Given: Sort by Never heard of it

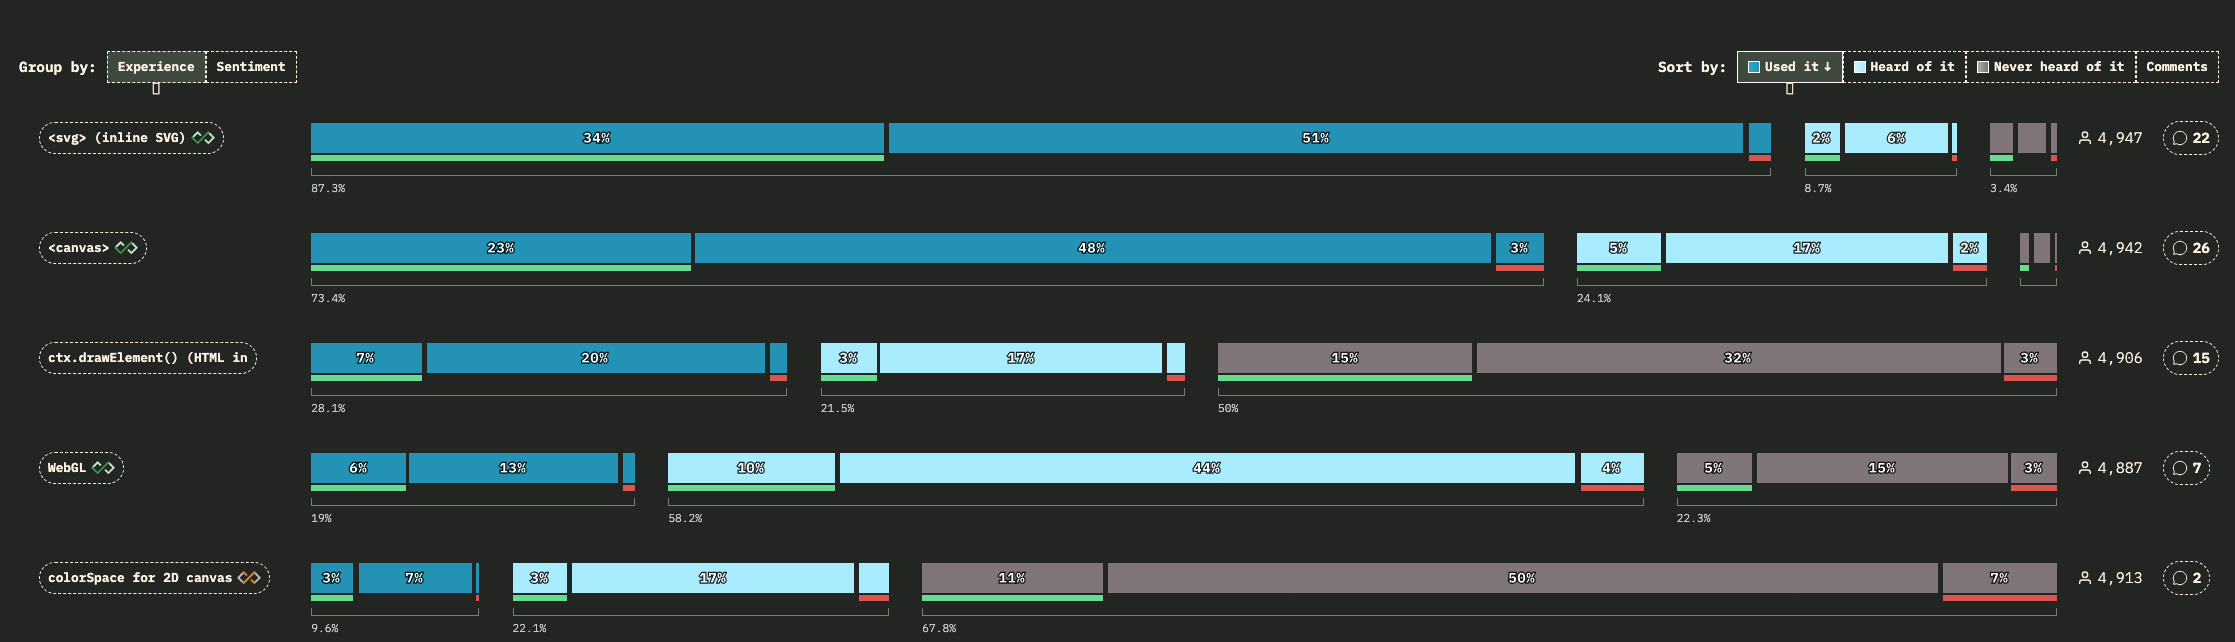Looking at the screenshot, I should click(2050, 67).
